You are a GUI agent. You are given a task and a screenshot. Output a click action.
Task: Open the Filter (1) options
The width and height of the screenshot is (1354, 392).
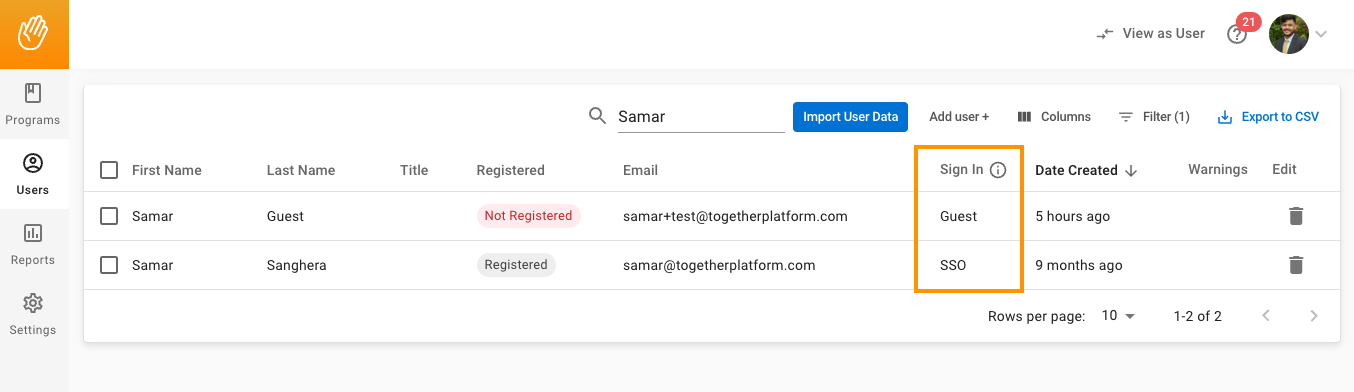pos(1154,117)
